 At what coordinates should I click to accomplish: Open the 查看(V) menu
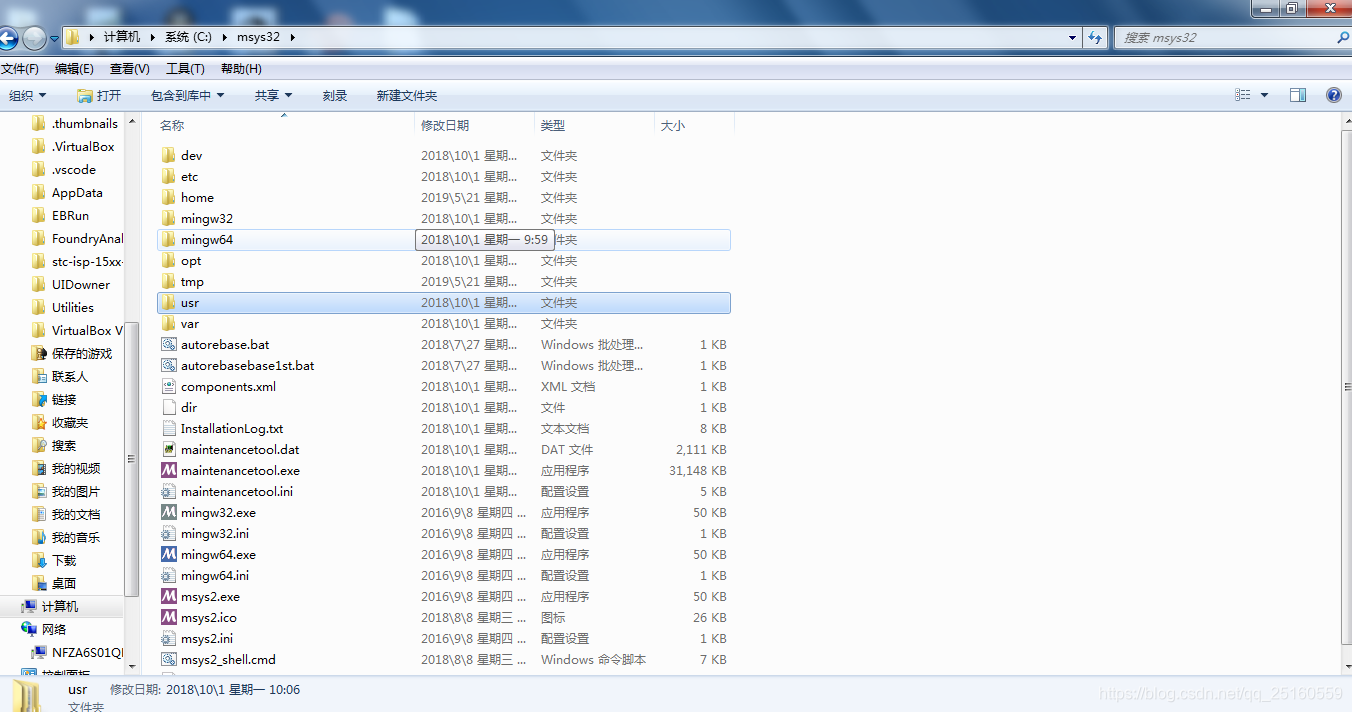(x=130, y=69)
